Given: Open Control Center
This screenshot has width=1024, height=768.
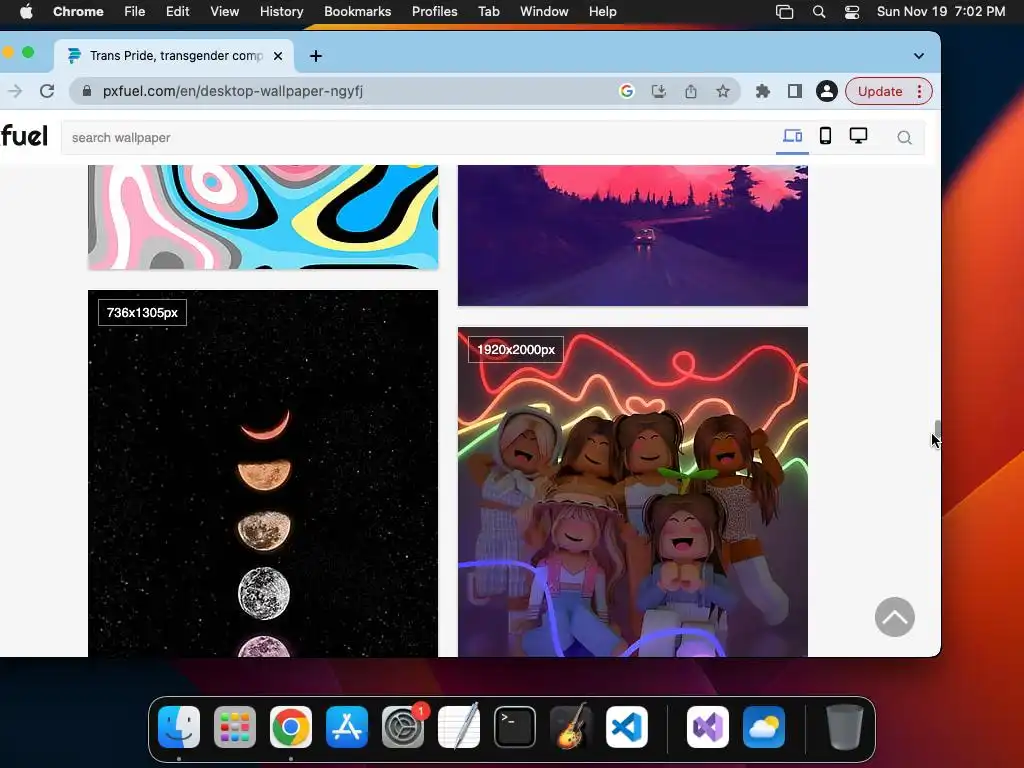Looking at the screenshot, I should (852, 12).
